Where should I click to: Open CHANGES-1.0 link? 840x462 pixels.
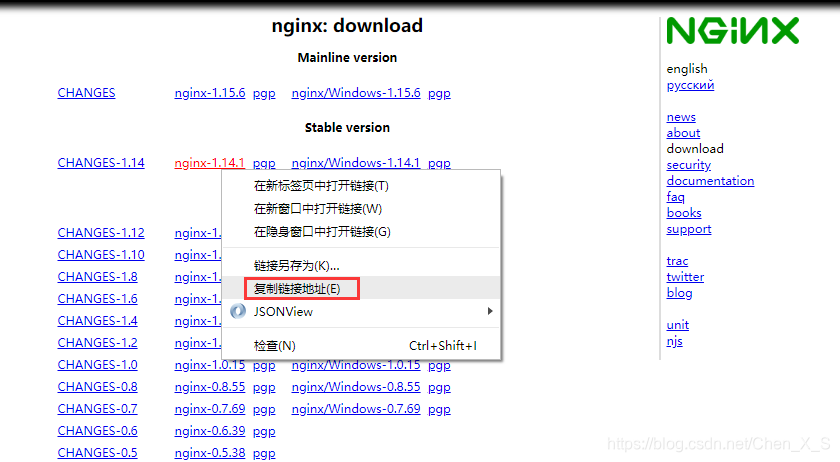point(98,365)
